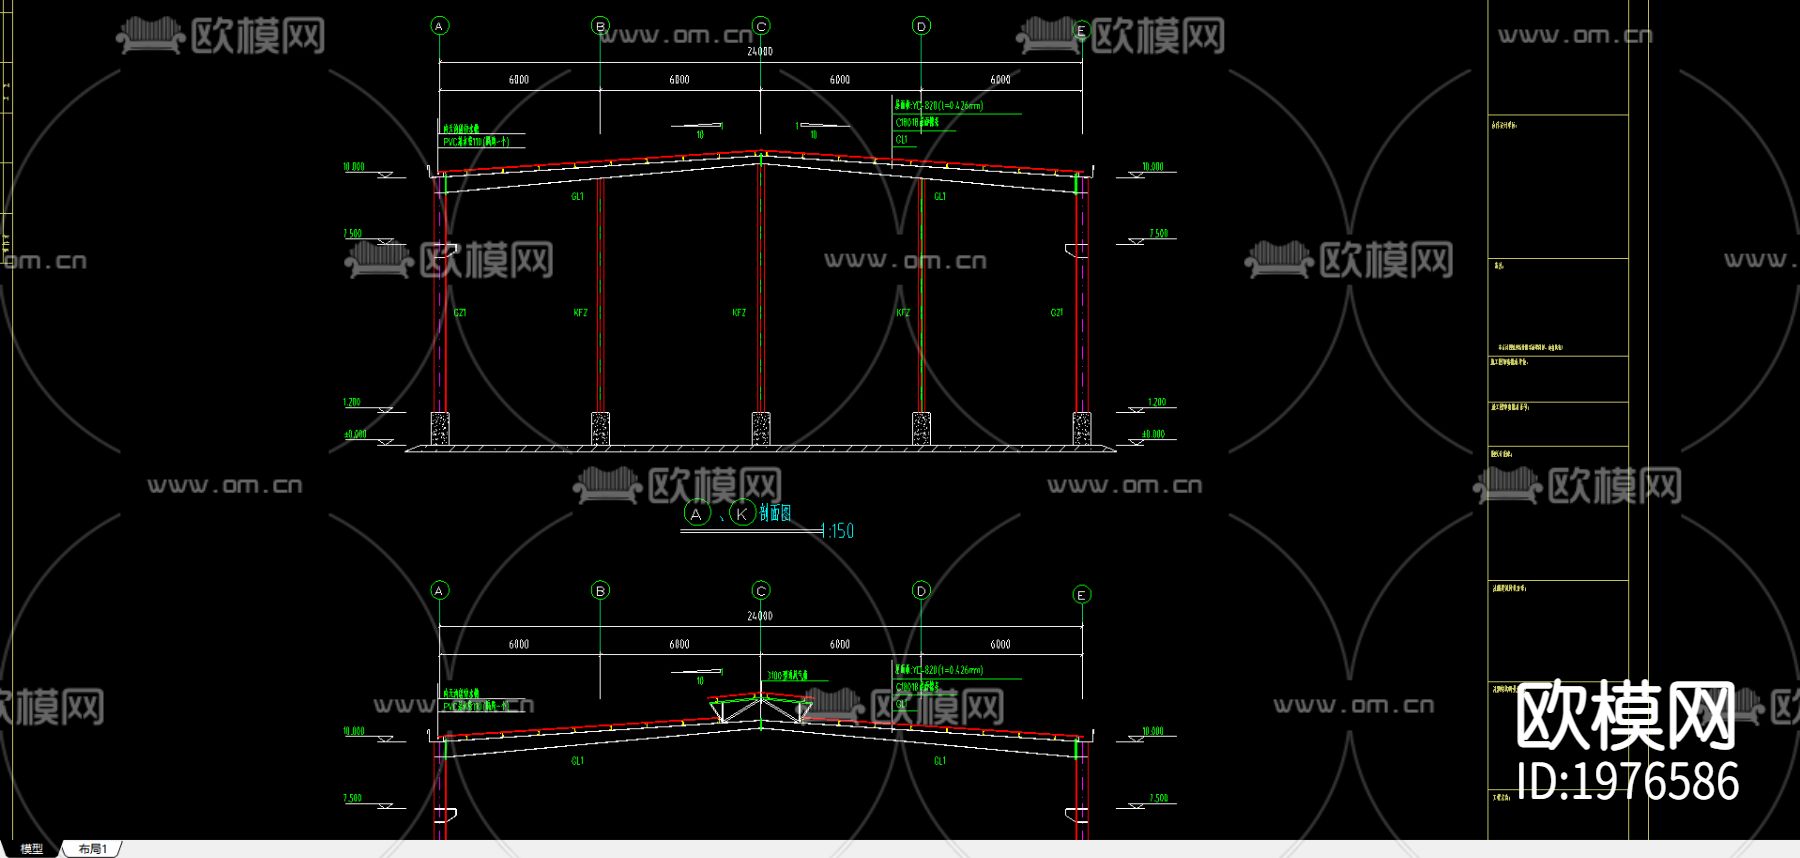The height and width of the screenshot is (858, 1800).
Task: Select the concrete footing under axis C
Action: (x=761, y=428)
